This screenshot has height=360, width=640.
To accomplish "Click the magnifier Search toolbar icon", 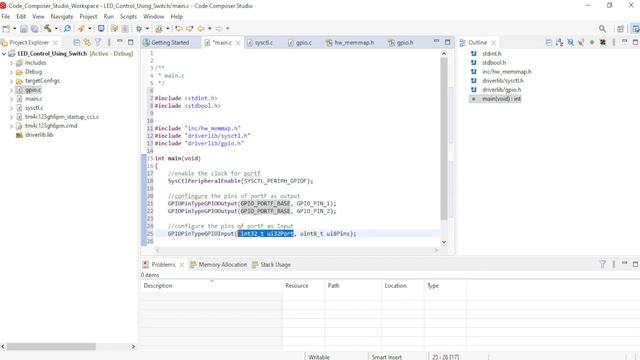I will pyautogui.click(x=67, y=29).
